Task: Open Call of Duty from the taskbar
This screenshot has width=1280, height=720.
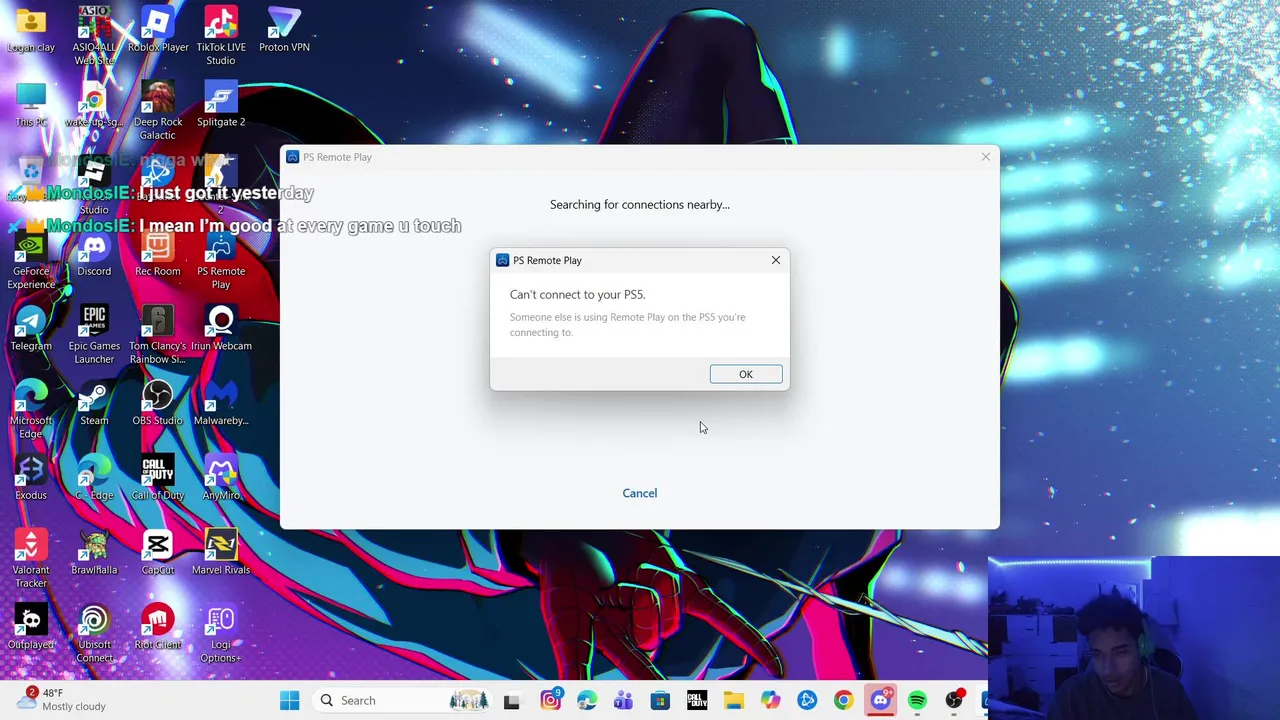Action: point(697,701)
